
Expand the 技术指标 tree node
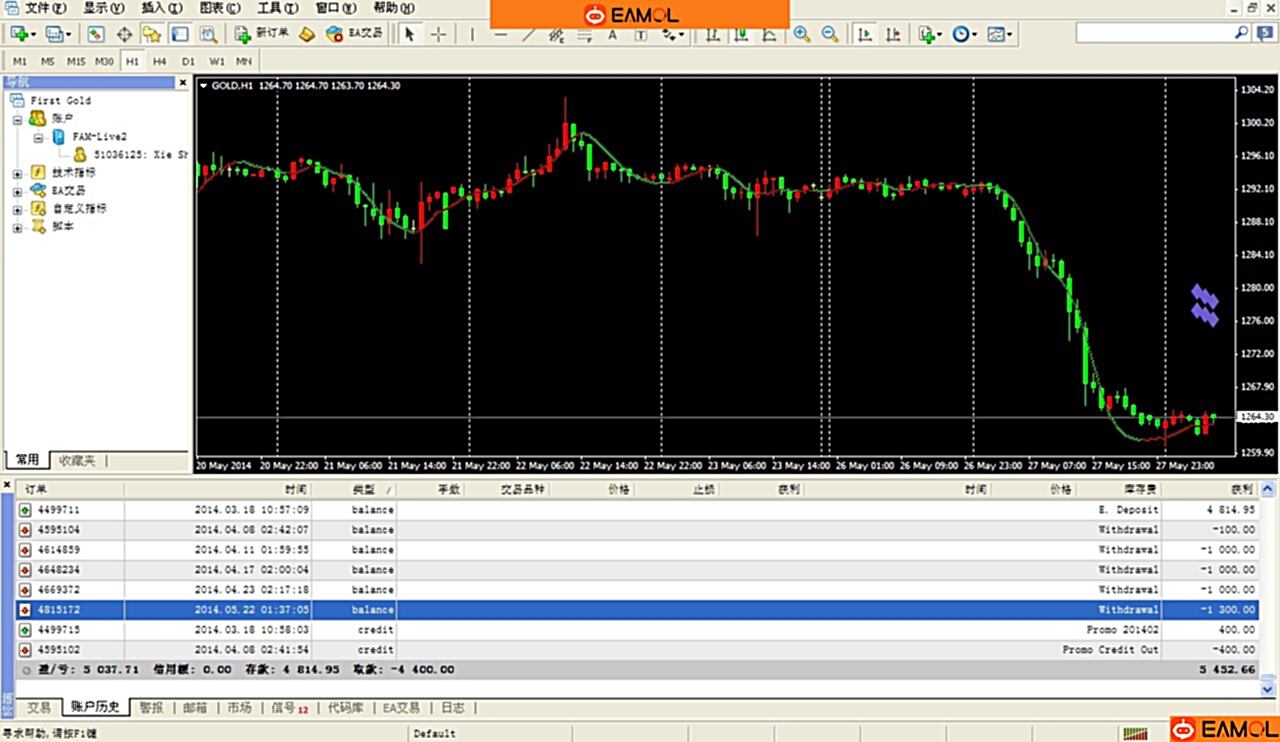click(x=17, y=173)
